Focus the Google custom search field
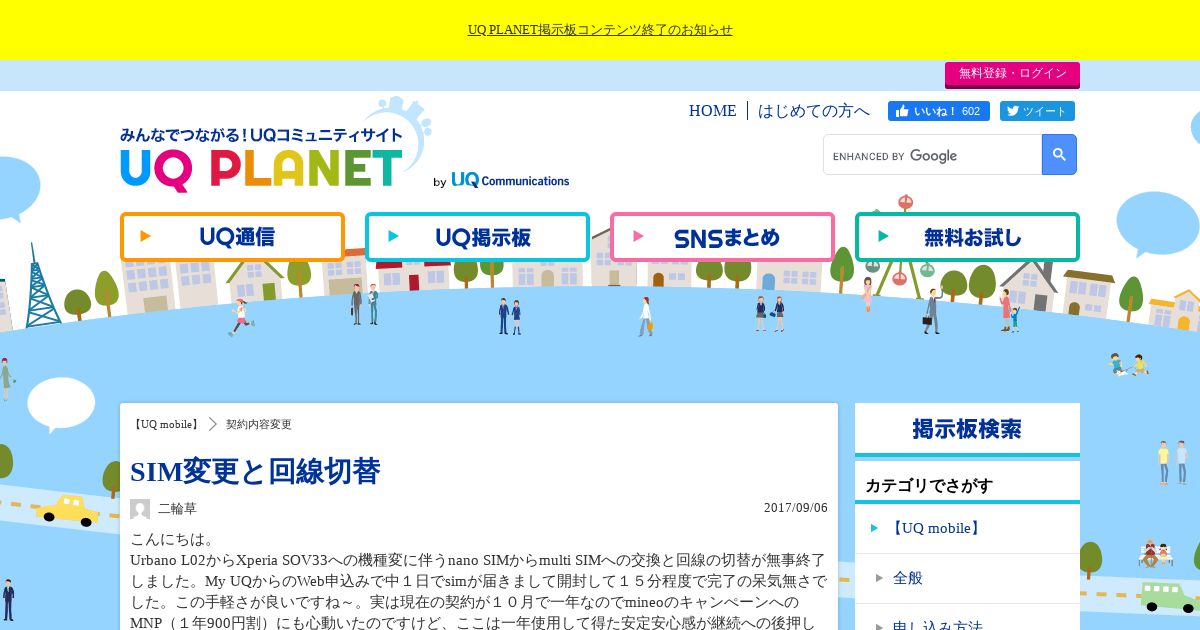 [x=932, y=155]
